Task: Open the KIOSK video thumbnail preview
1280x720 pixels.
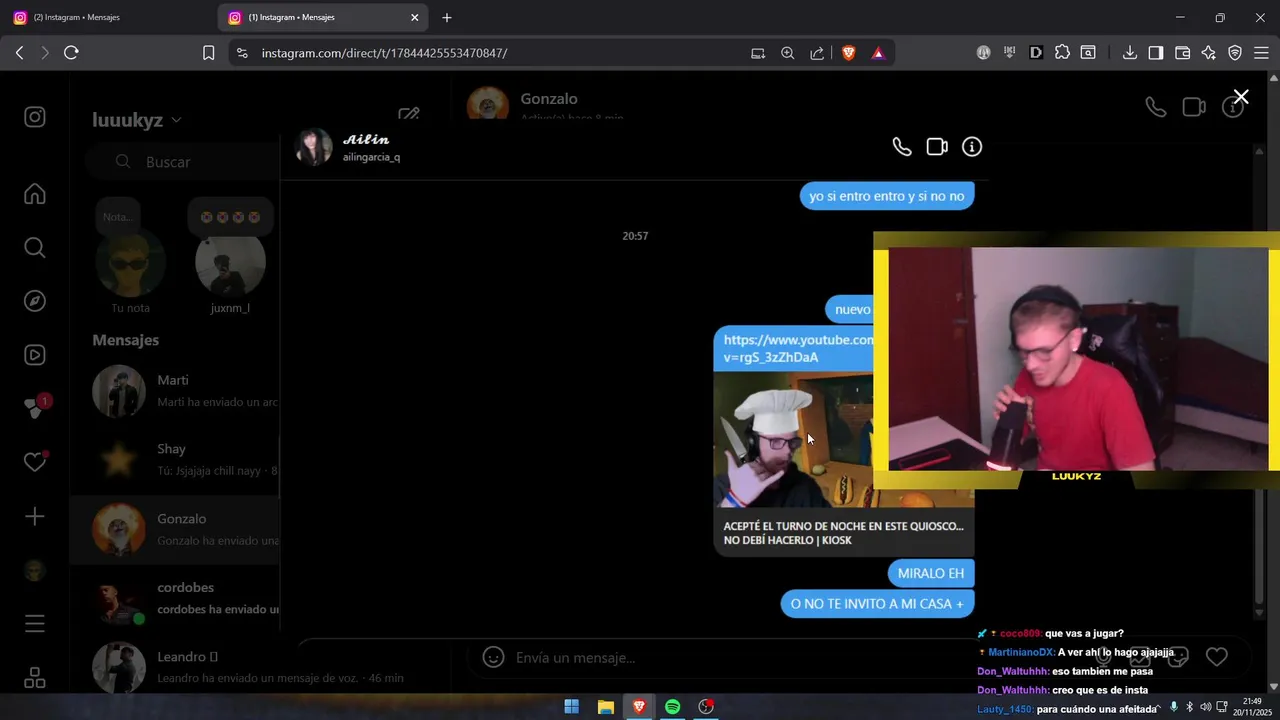Action: tap(793, 440)
